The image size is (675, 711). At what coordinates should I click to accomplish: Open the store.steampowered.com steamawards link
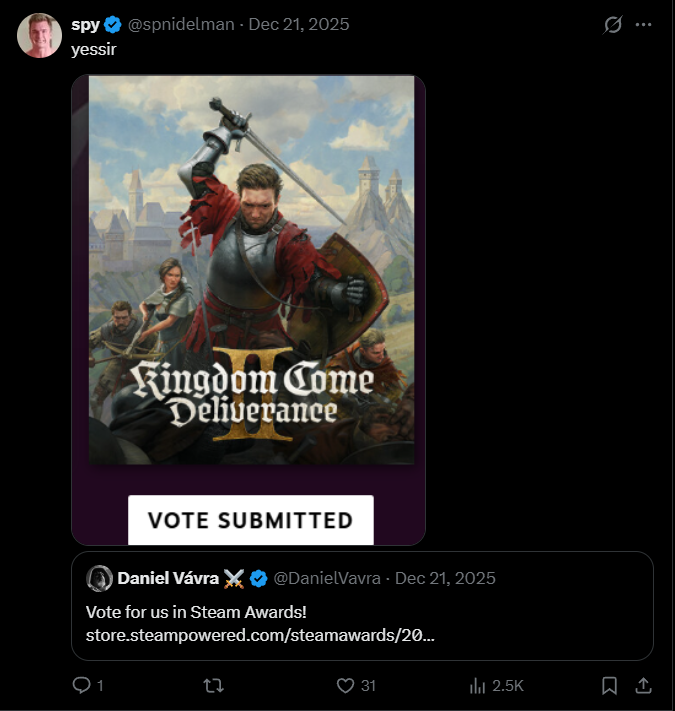coord(260,634)
